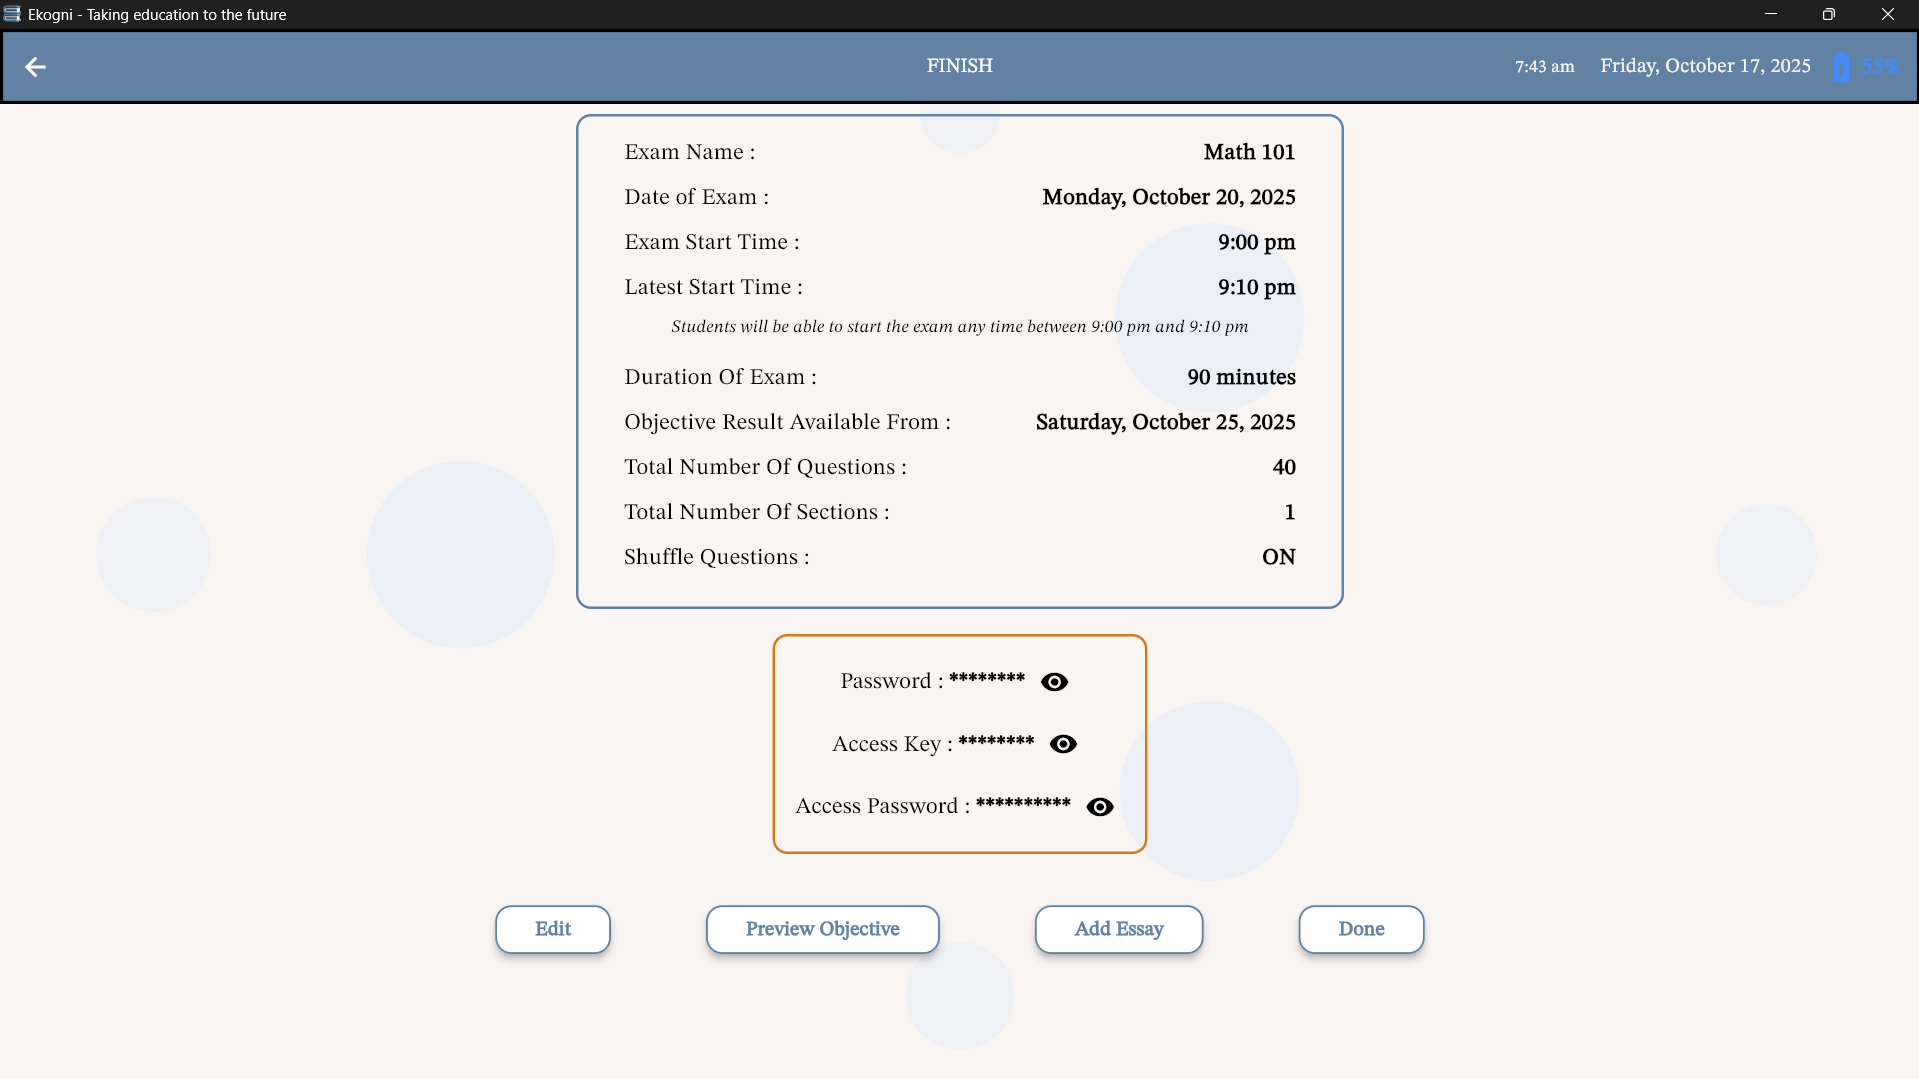
Task: Click the 7:43 am clock display
Action: pyautogui.click(x=1544, y=67)
